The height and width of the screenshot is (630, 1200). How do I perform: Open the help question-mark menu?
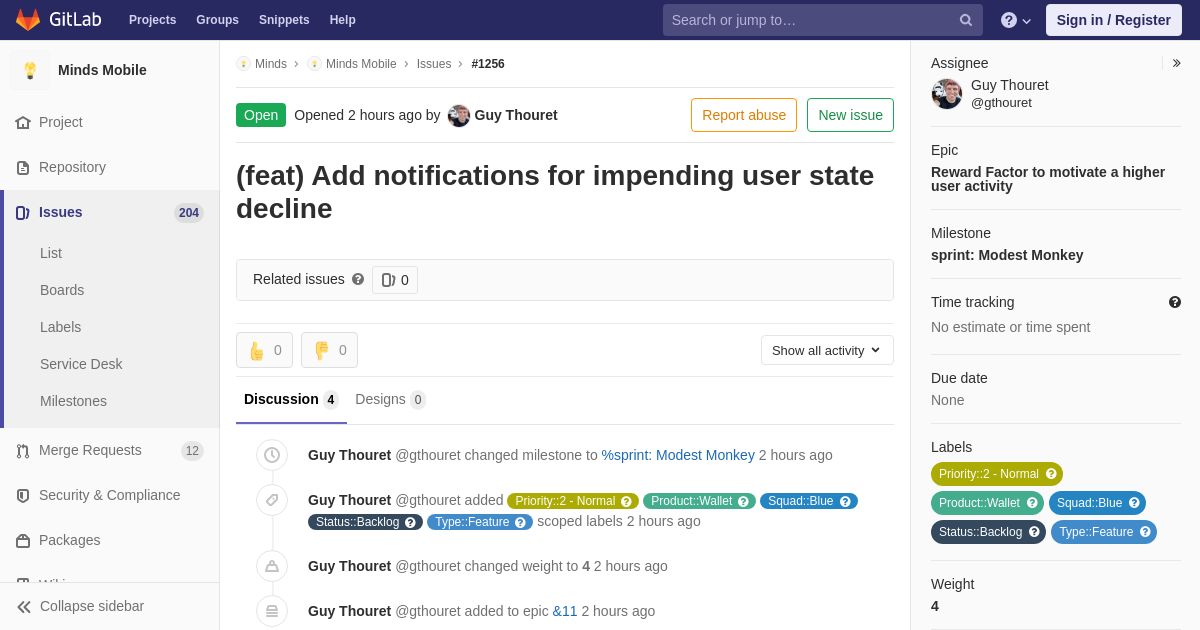click(x=1015, y=20)
